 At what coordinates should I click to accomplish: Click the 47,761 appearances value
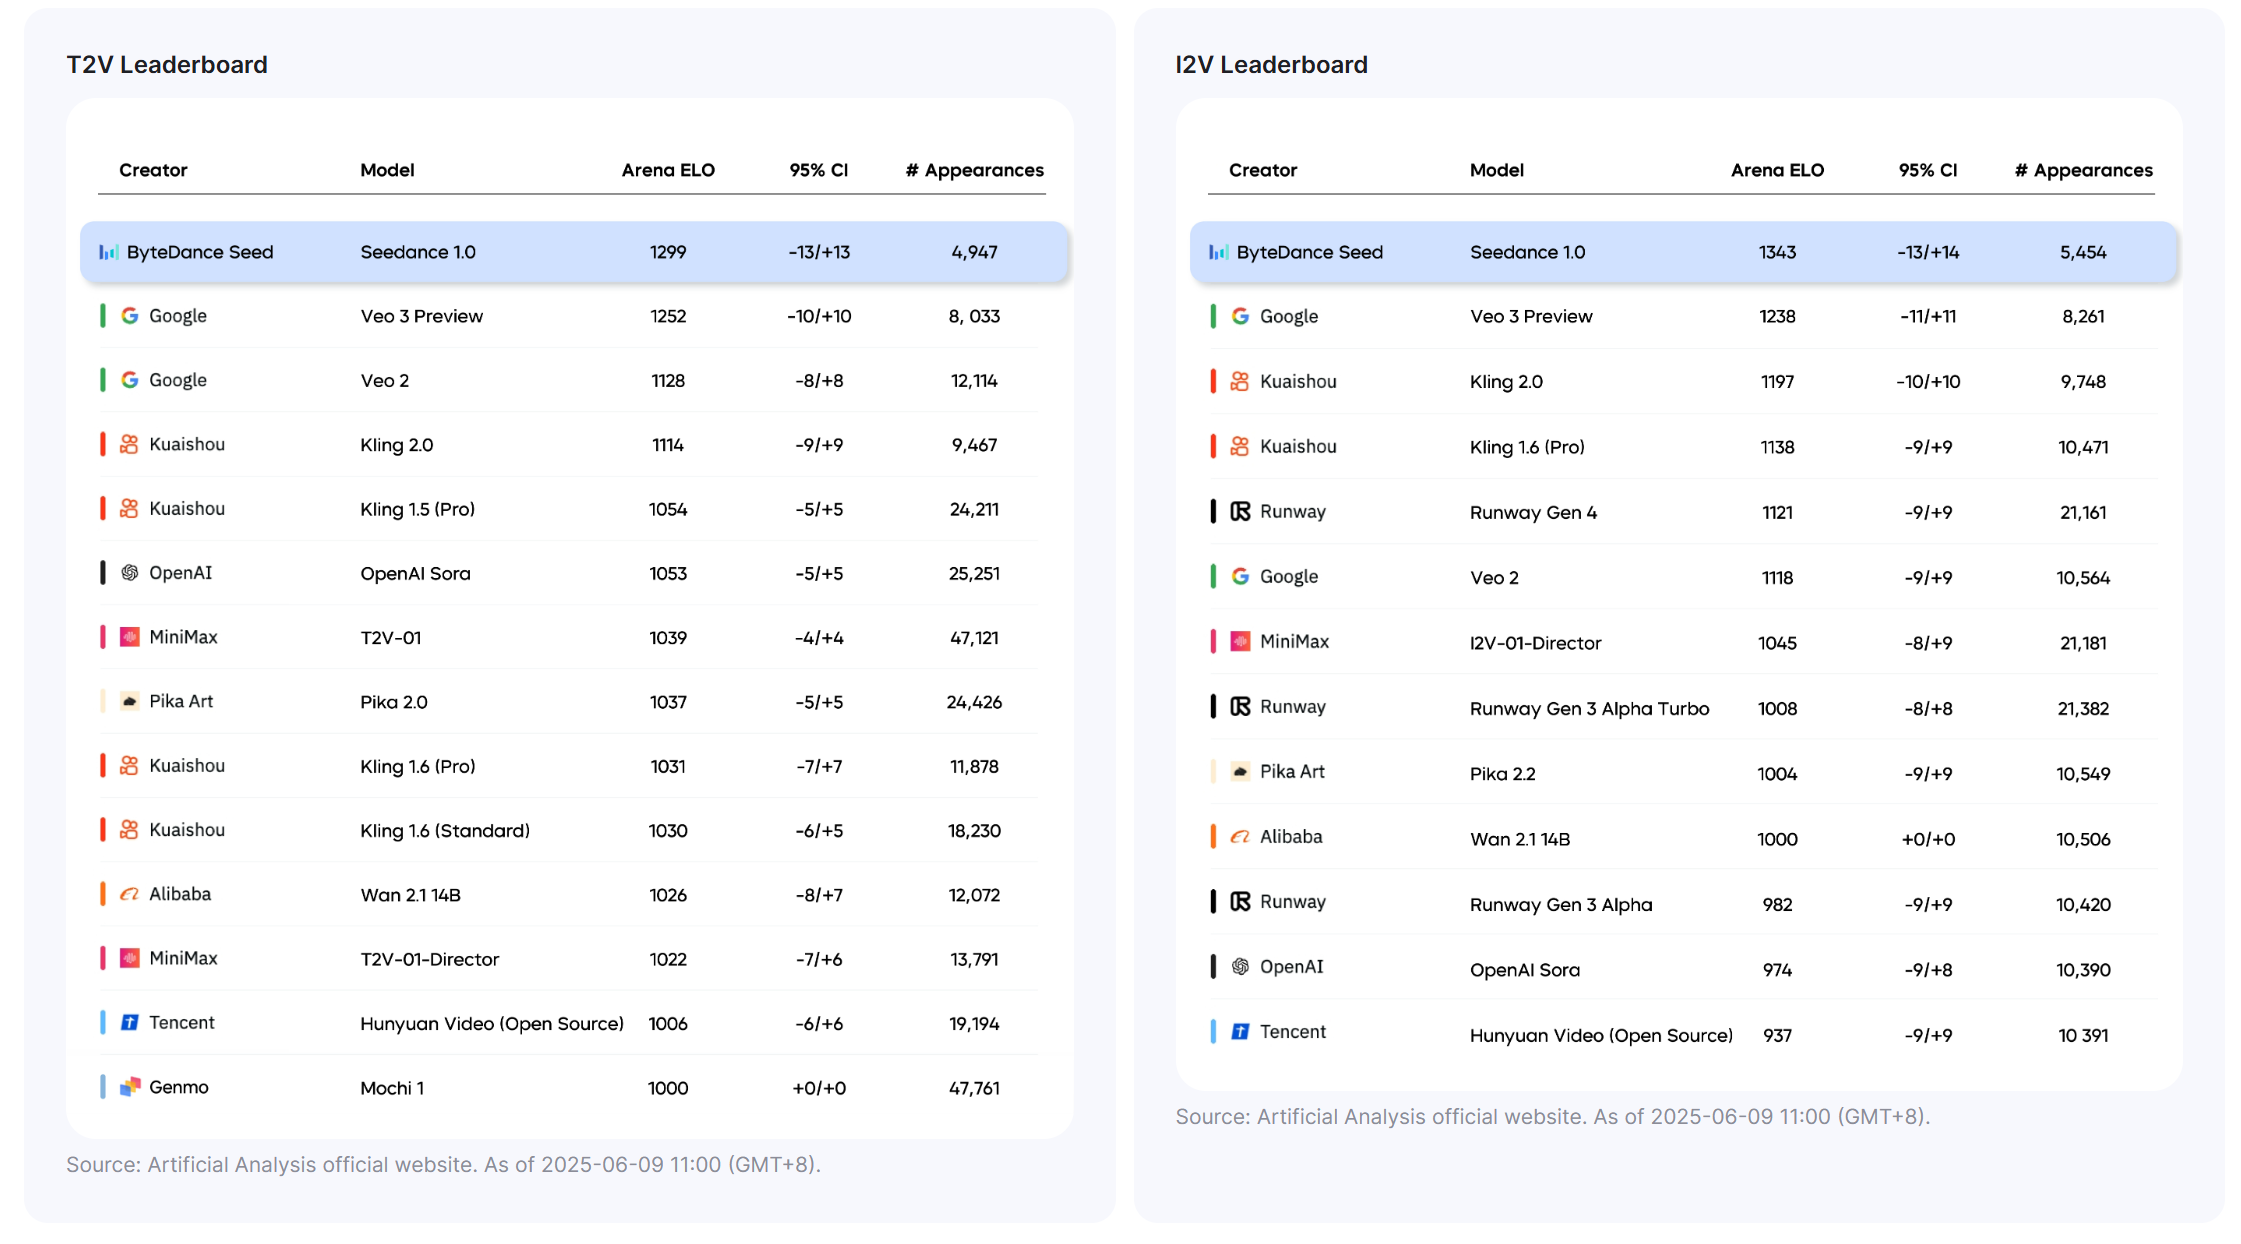pos(974,1088)
